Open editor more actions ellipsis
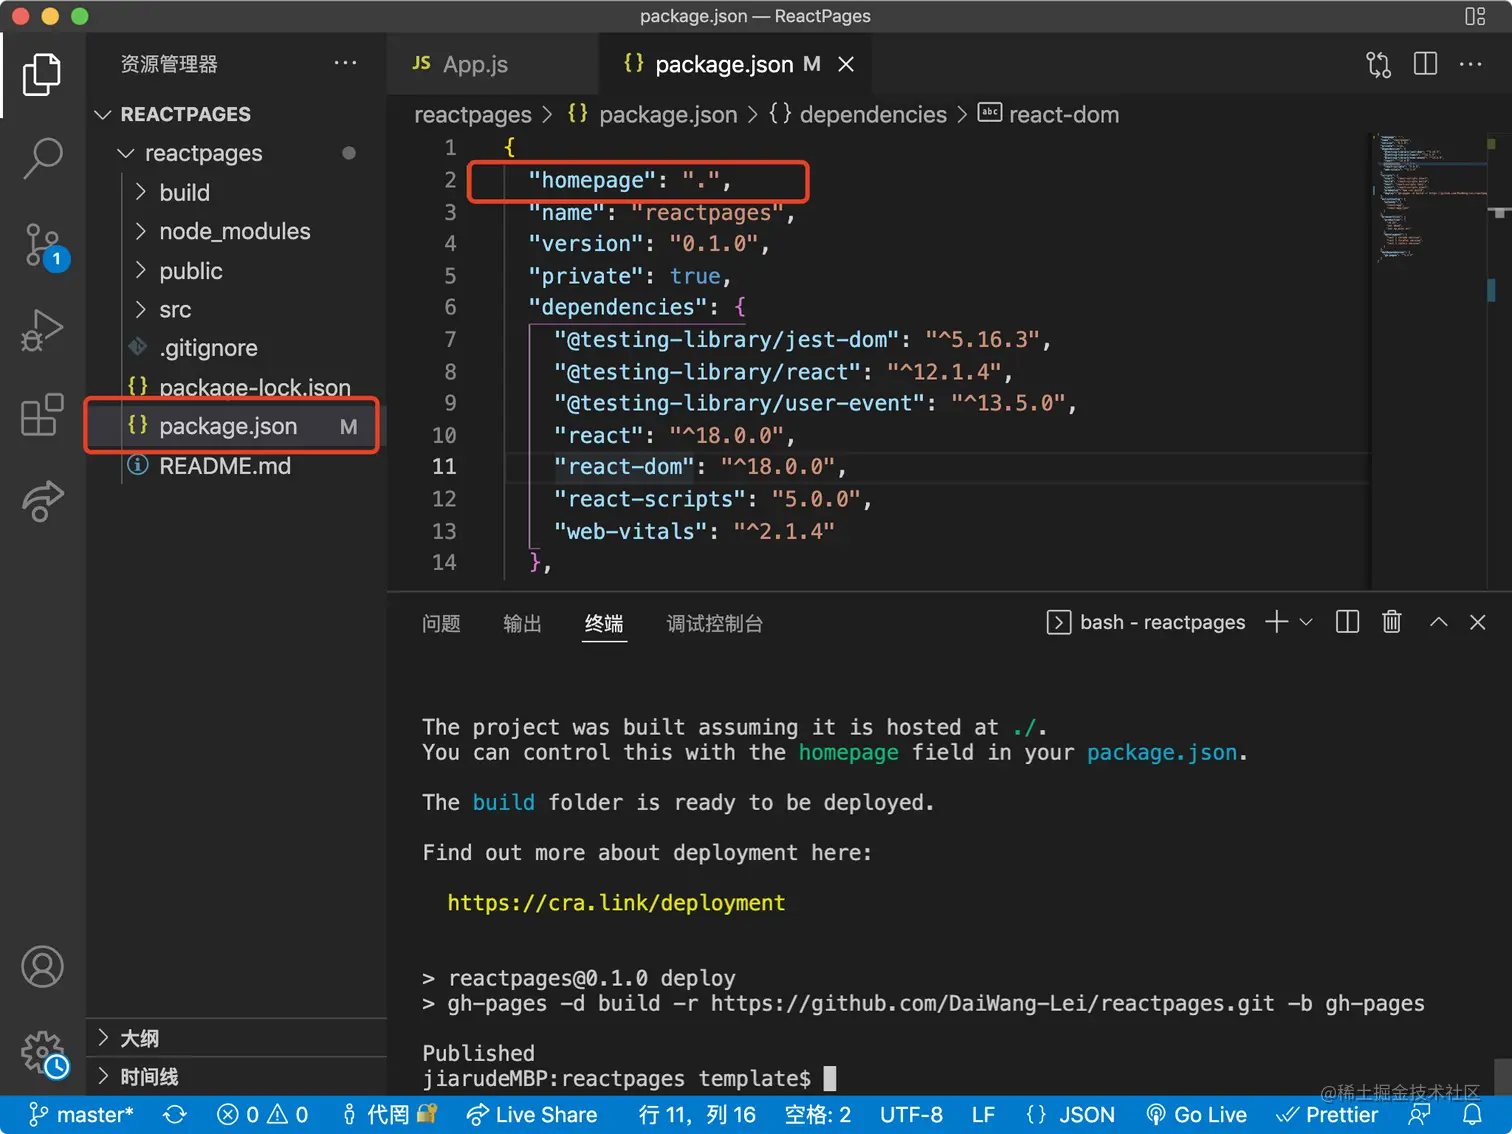The height and width of the screenshot is (1134, 1512). [x=1471, y=64]
